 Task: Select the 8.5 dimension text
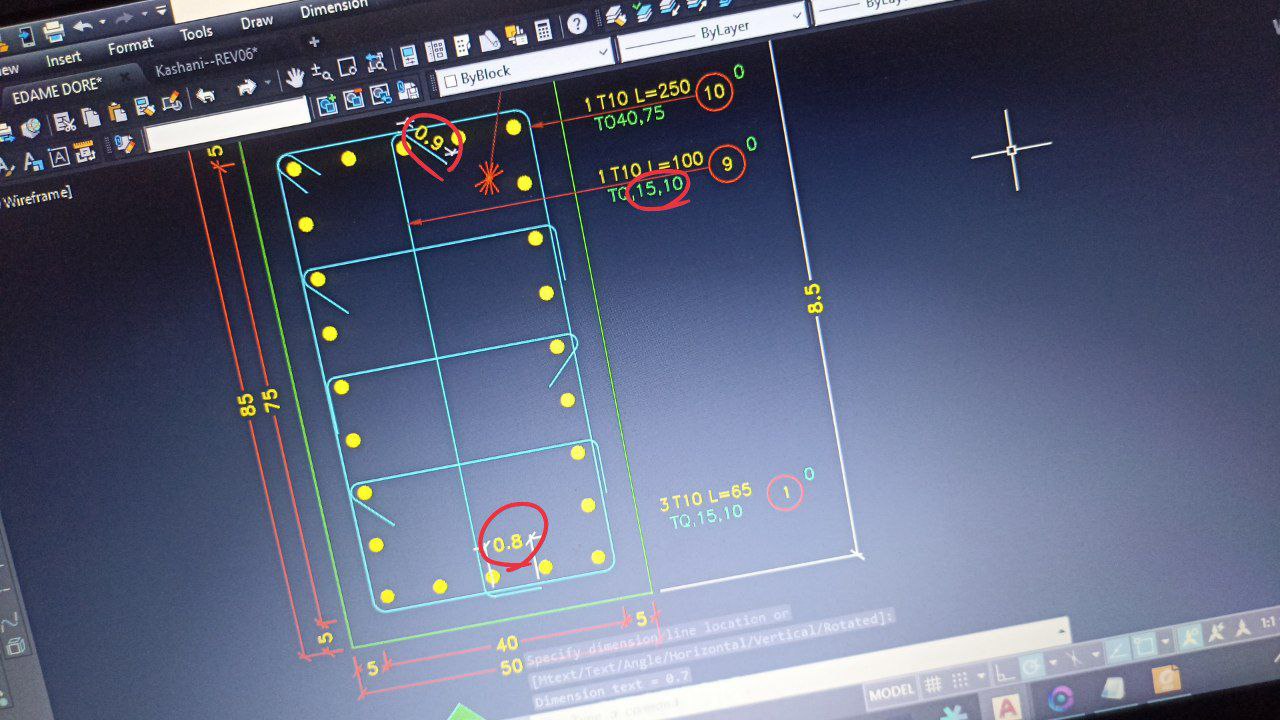(814, 299)
